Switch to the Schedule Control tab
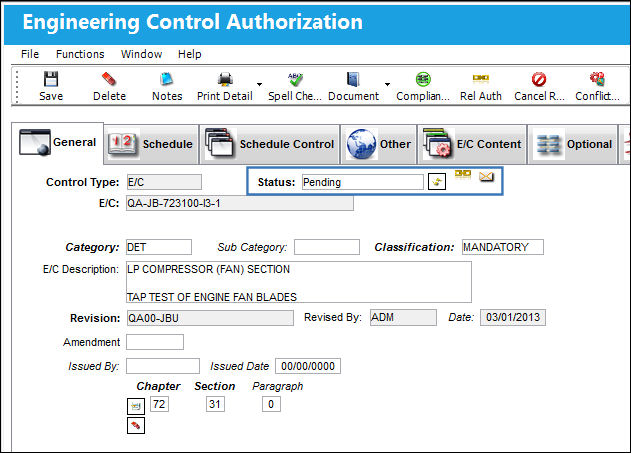 click(x=270, y=144)
